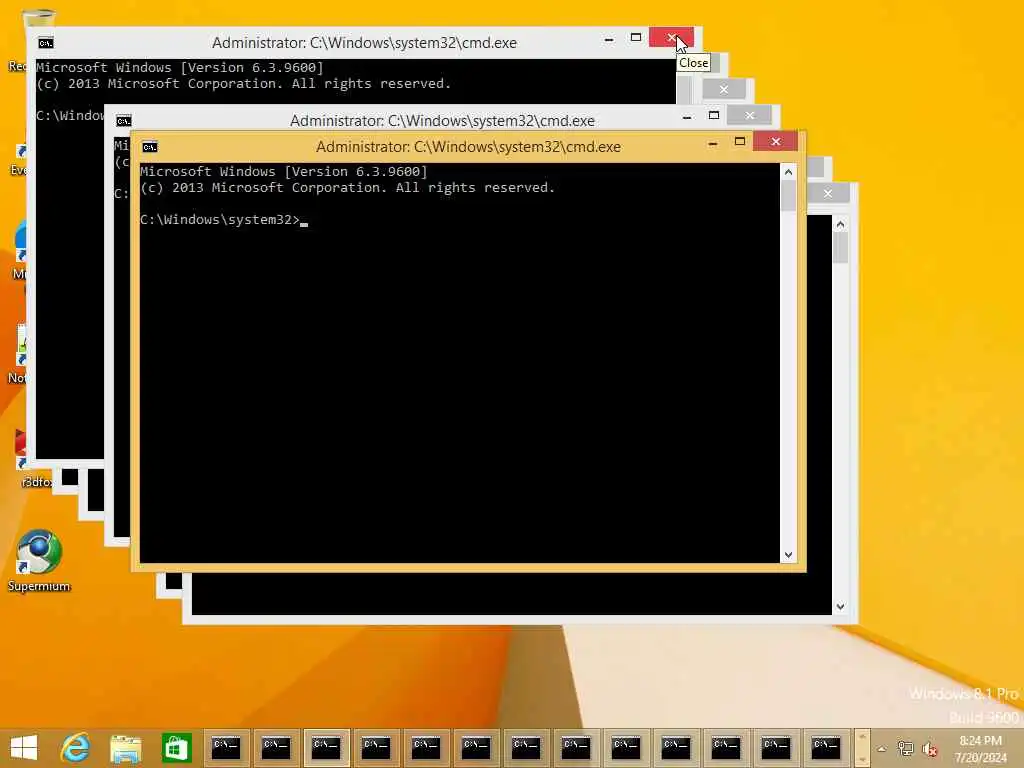Click the muted volume icon in system tray

pyautogui.click(x=930, y=749)
